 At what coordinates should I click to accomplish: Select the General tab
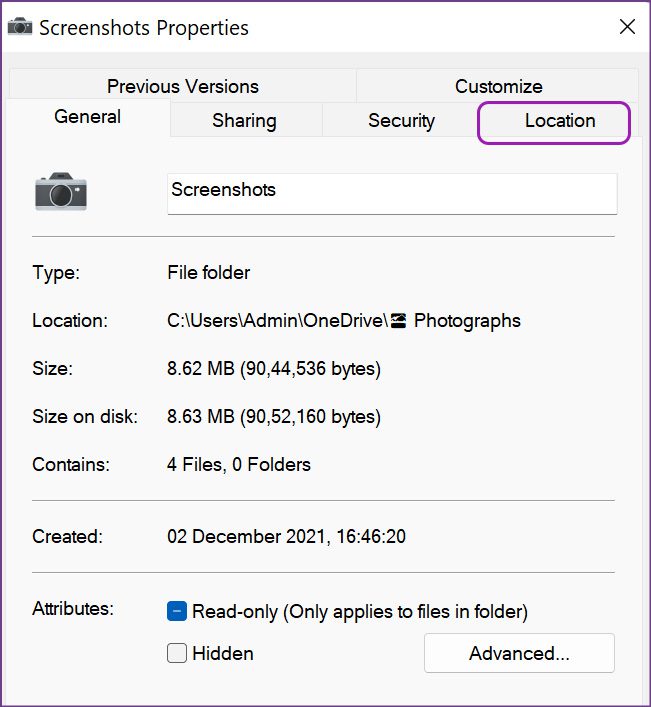(x=88, y=117)
